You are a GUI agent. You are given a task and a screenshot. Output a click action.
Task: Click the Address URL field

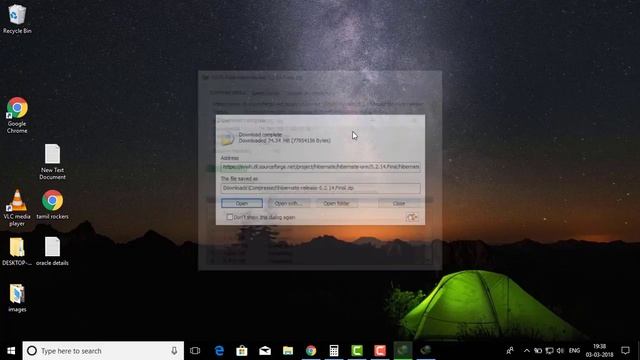pos(320,167)
